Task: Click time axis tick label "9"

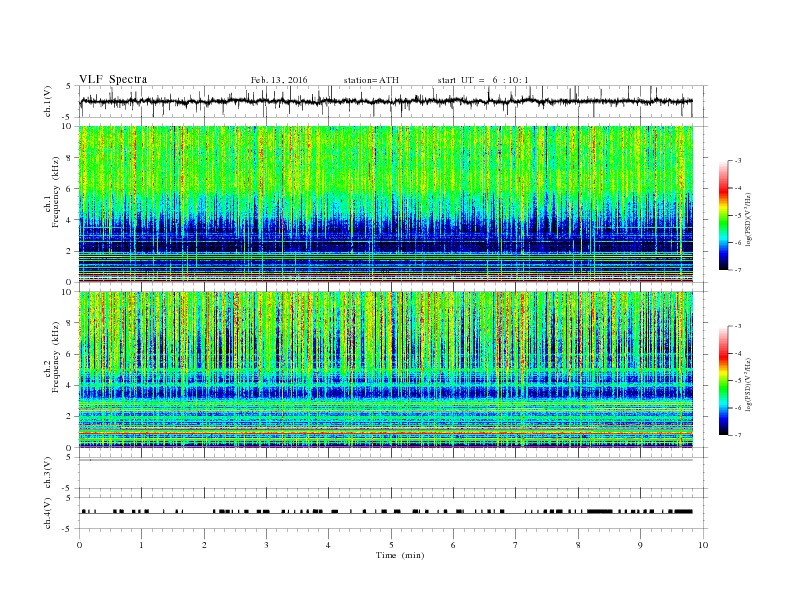Action: (640, 545)
